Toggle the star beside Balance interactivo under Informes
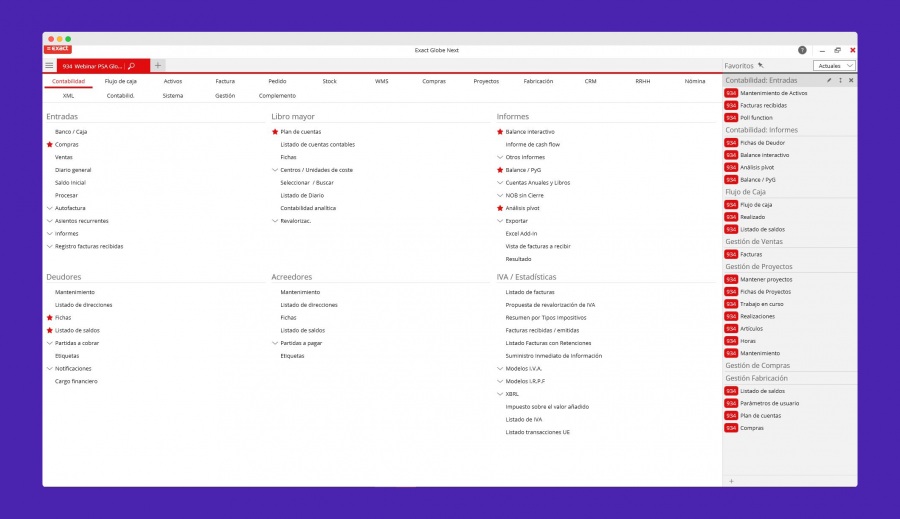Image resolution: width=900 pixels, height=519 pixels. point(500,132)
